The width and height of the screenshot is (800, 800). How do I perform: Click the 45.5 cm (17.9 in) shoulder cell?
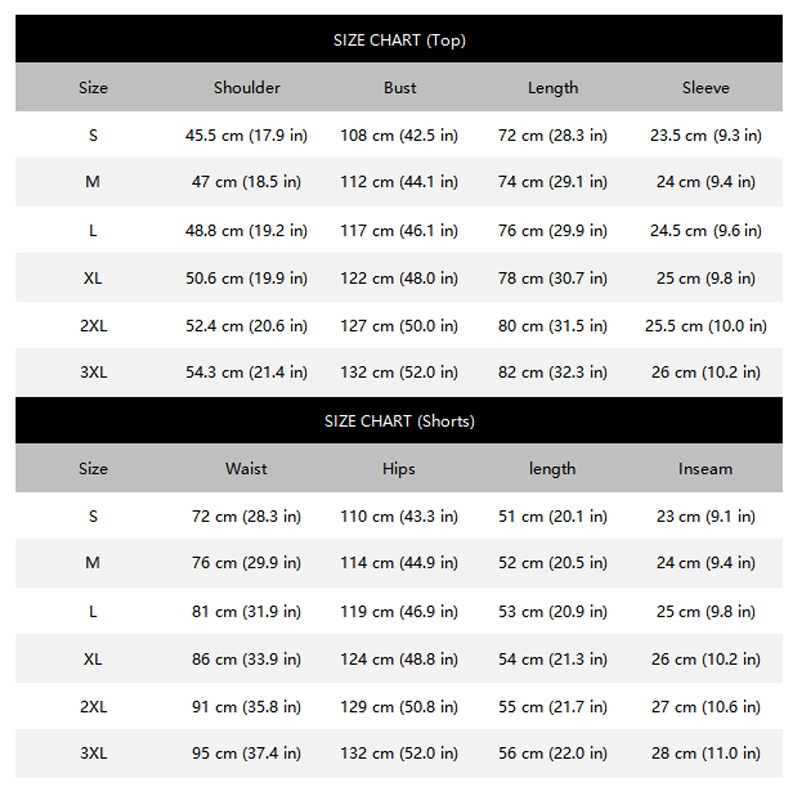247,136
